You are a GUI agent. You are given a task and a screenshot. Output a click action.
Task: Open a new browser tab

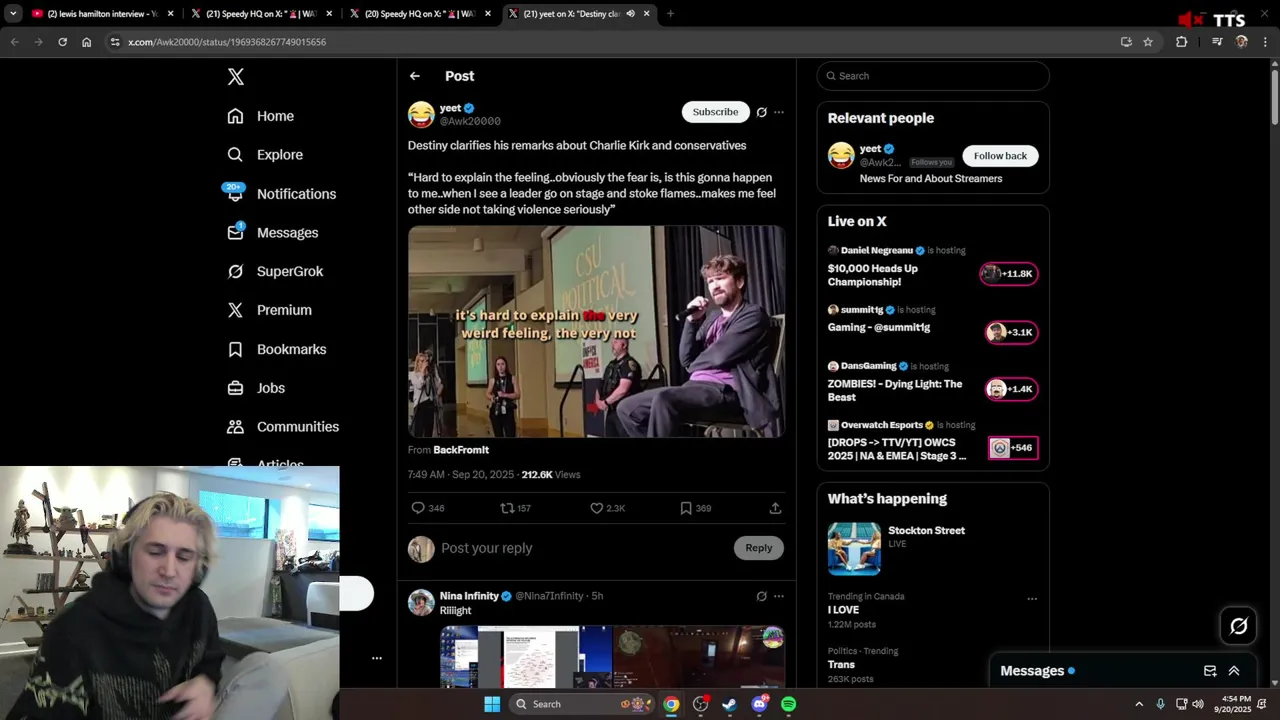pyautogui.click(x=670, y=14)
